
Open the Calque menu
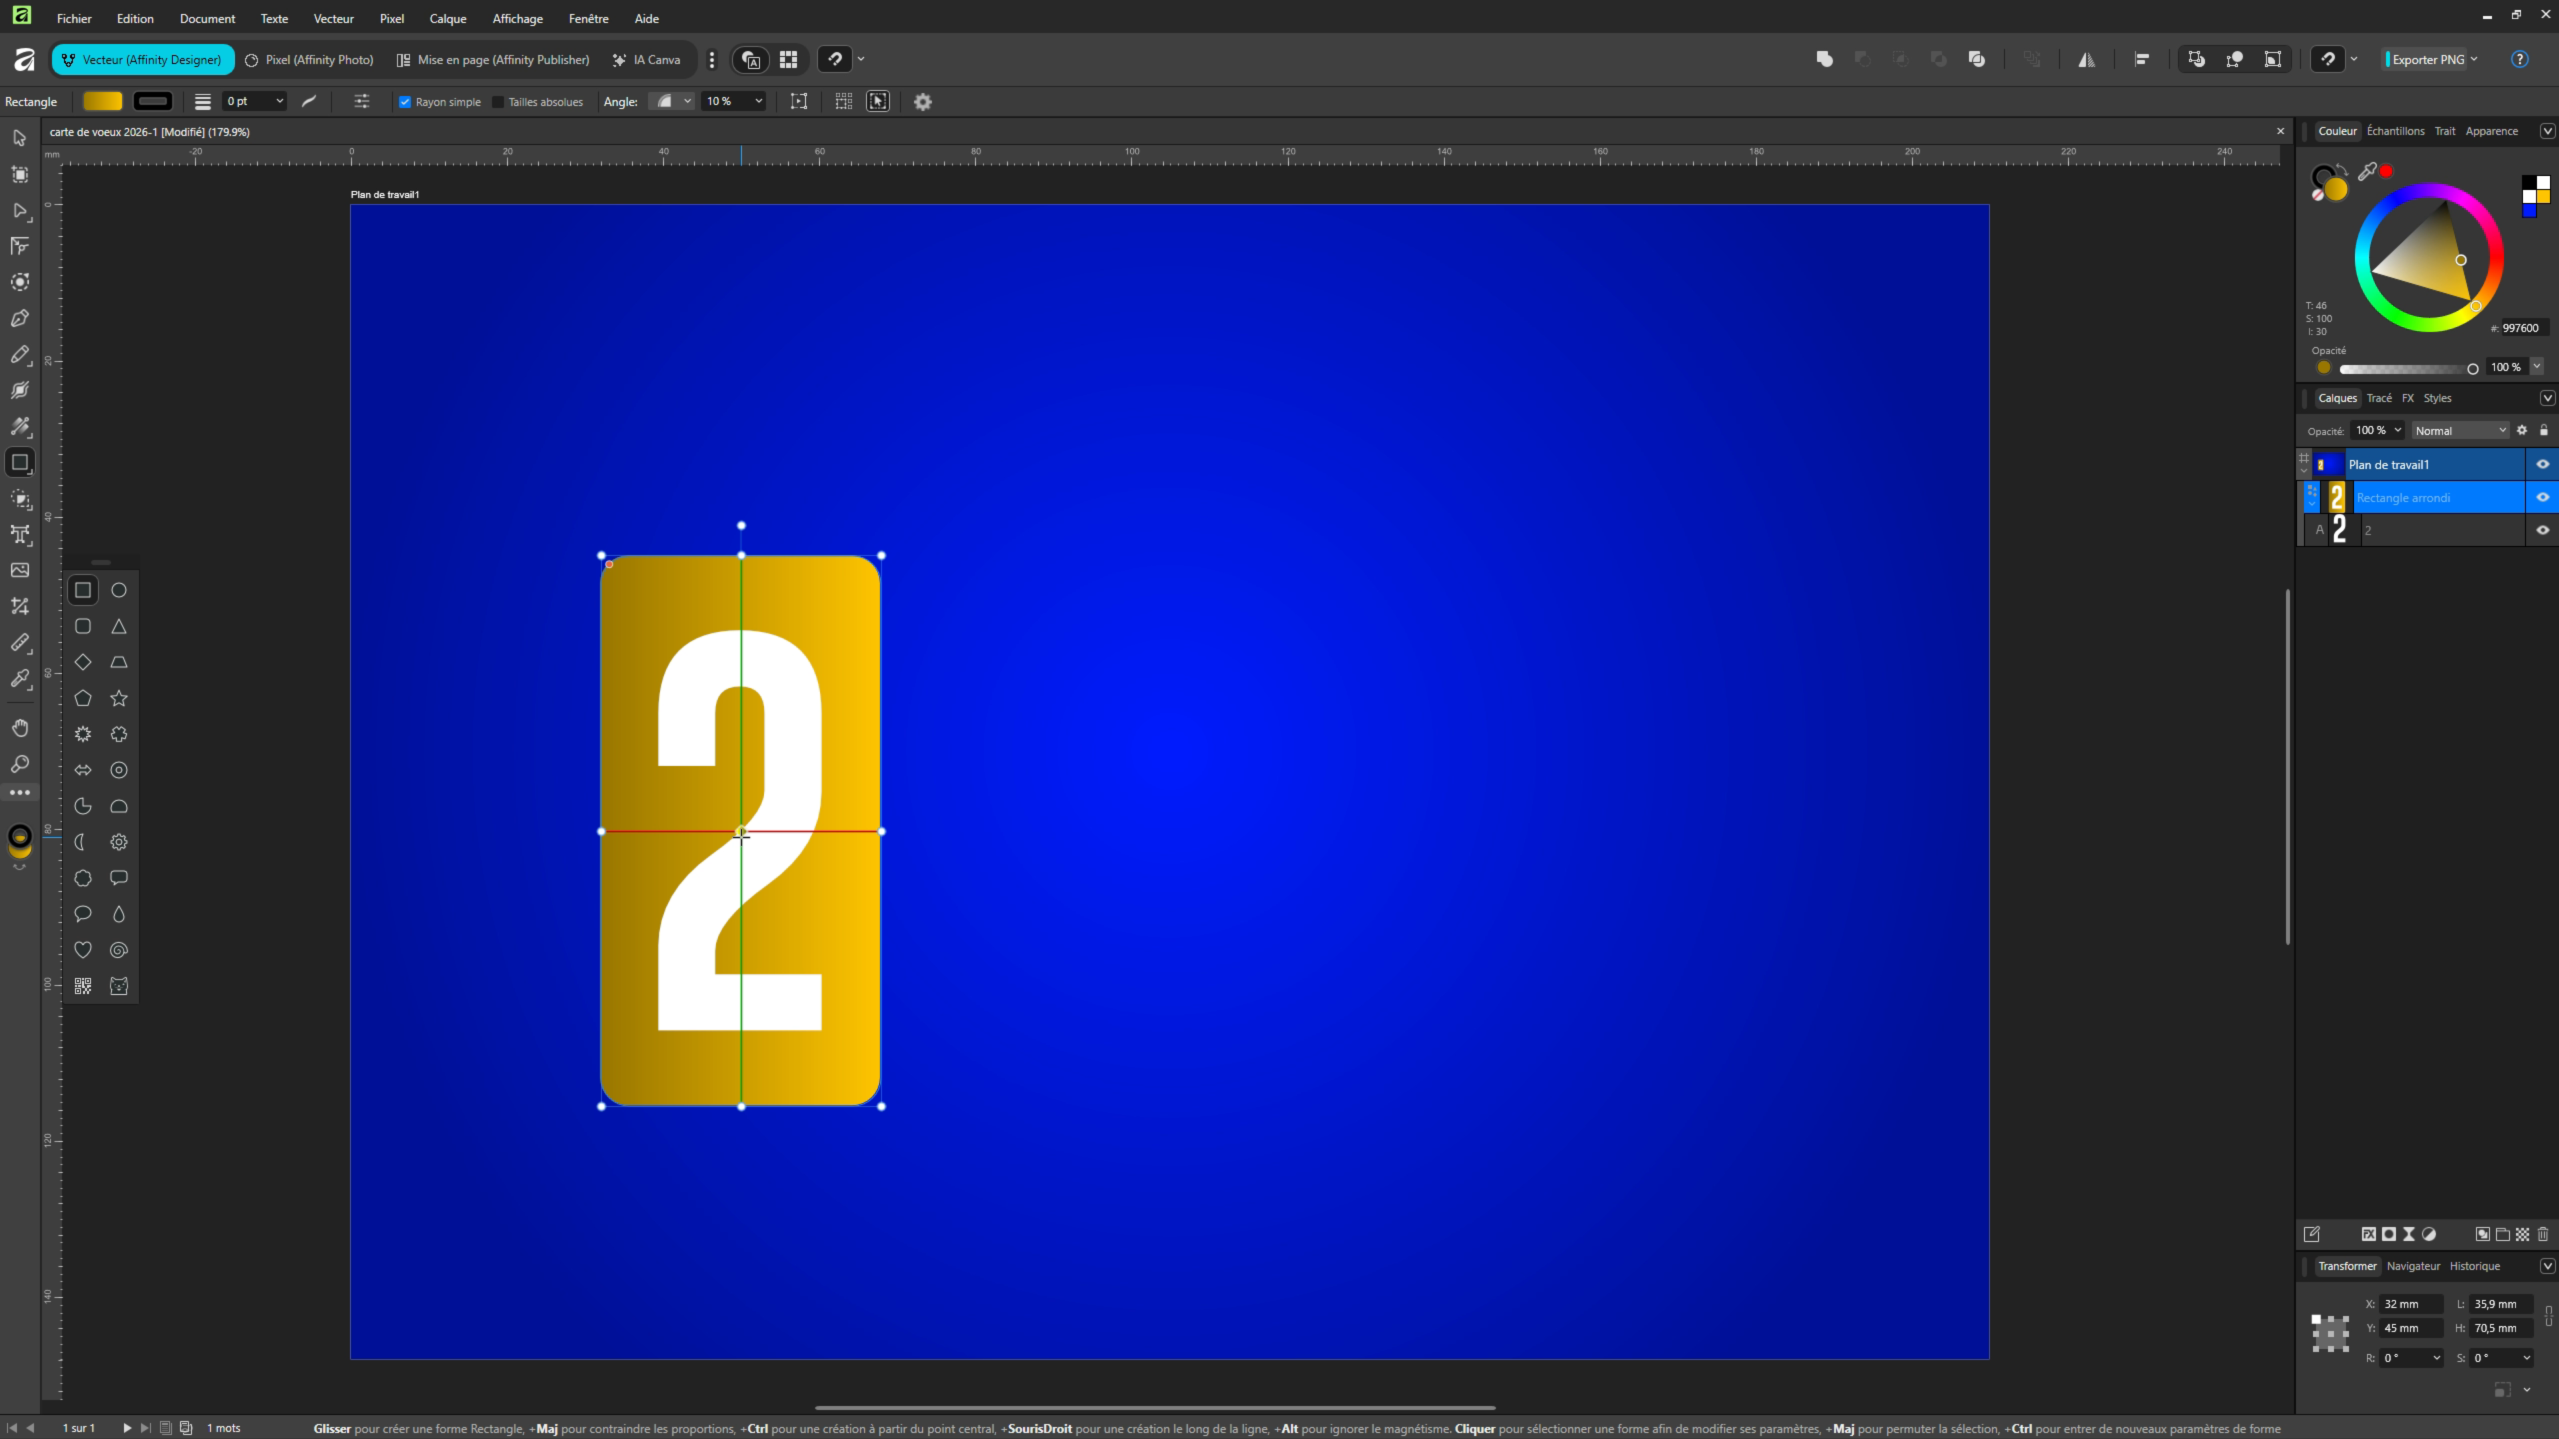(x=447, y=18)
